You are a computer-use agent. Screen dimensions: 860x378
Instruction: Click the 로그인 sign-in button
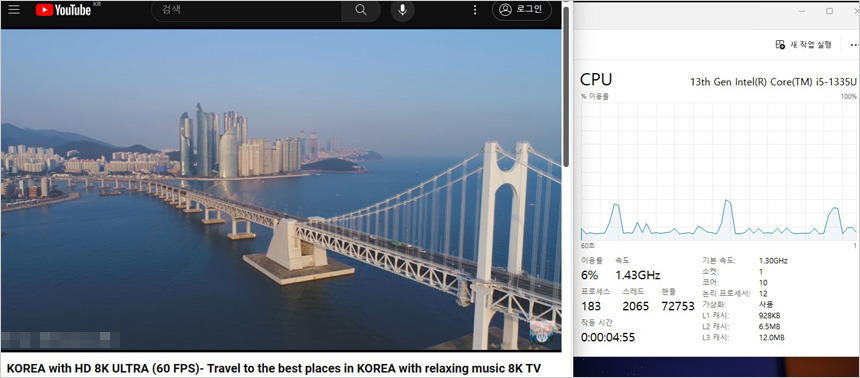522,10
